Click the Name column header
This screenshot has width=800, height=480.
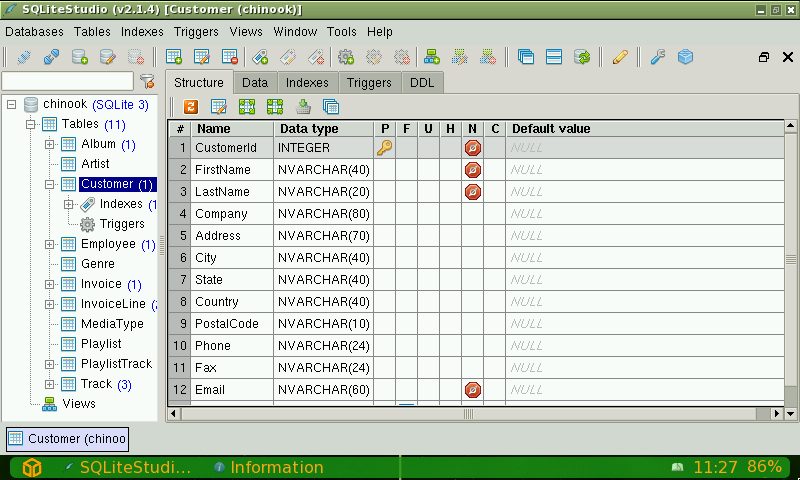coord(232,129)
